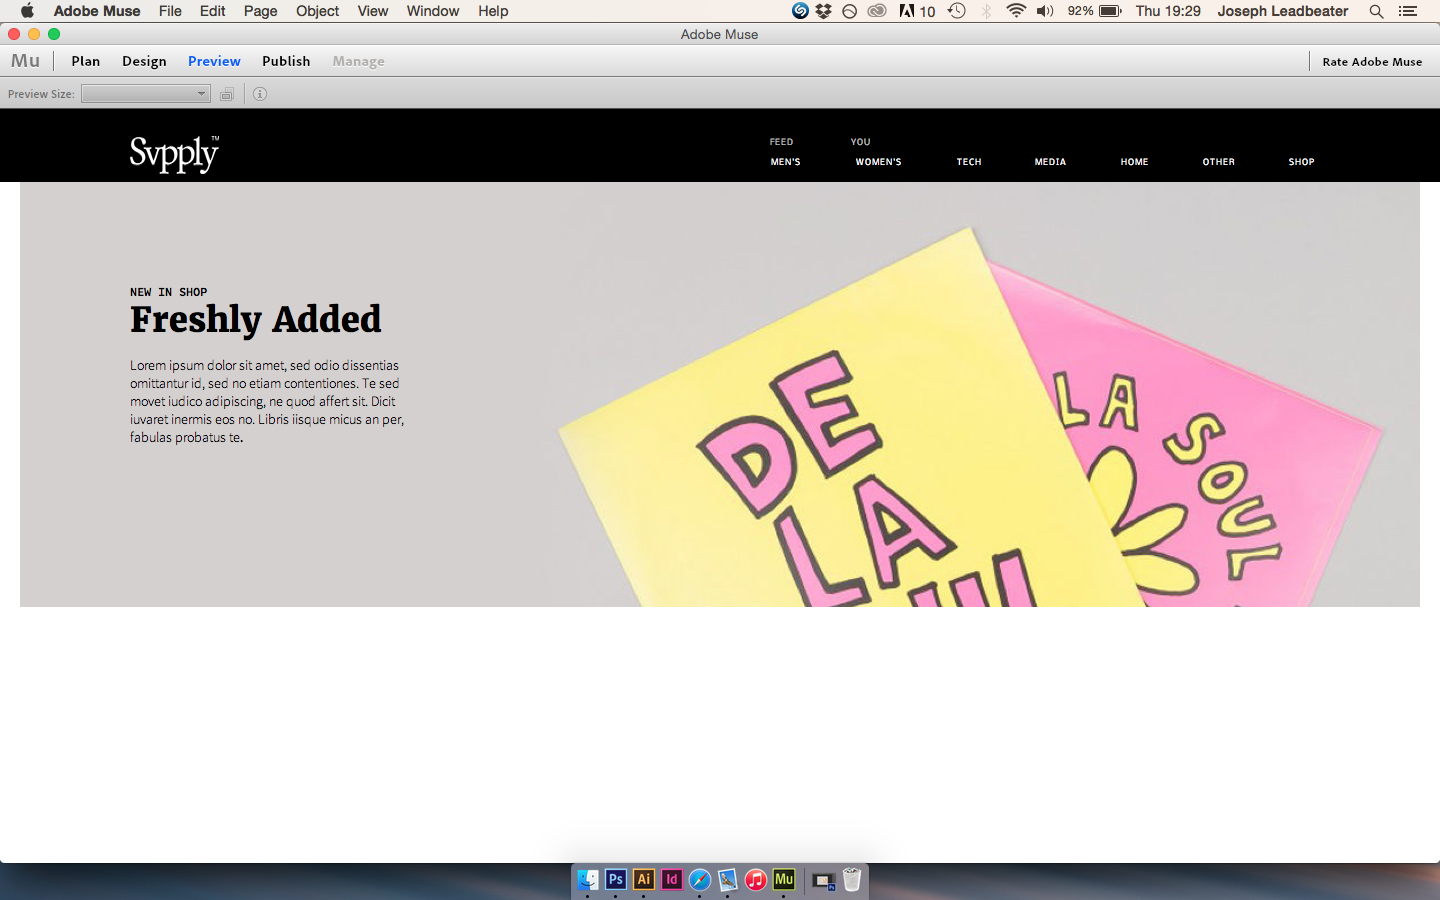Go to MEN'S category
The height and width of the screenshot is (900, 1440).
click(785, 162)
